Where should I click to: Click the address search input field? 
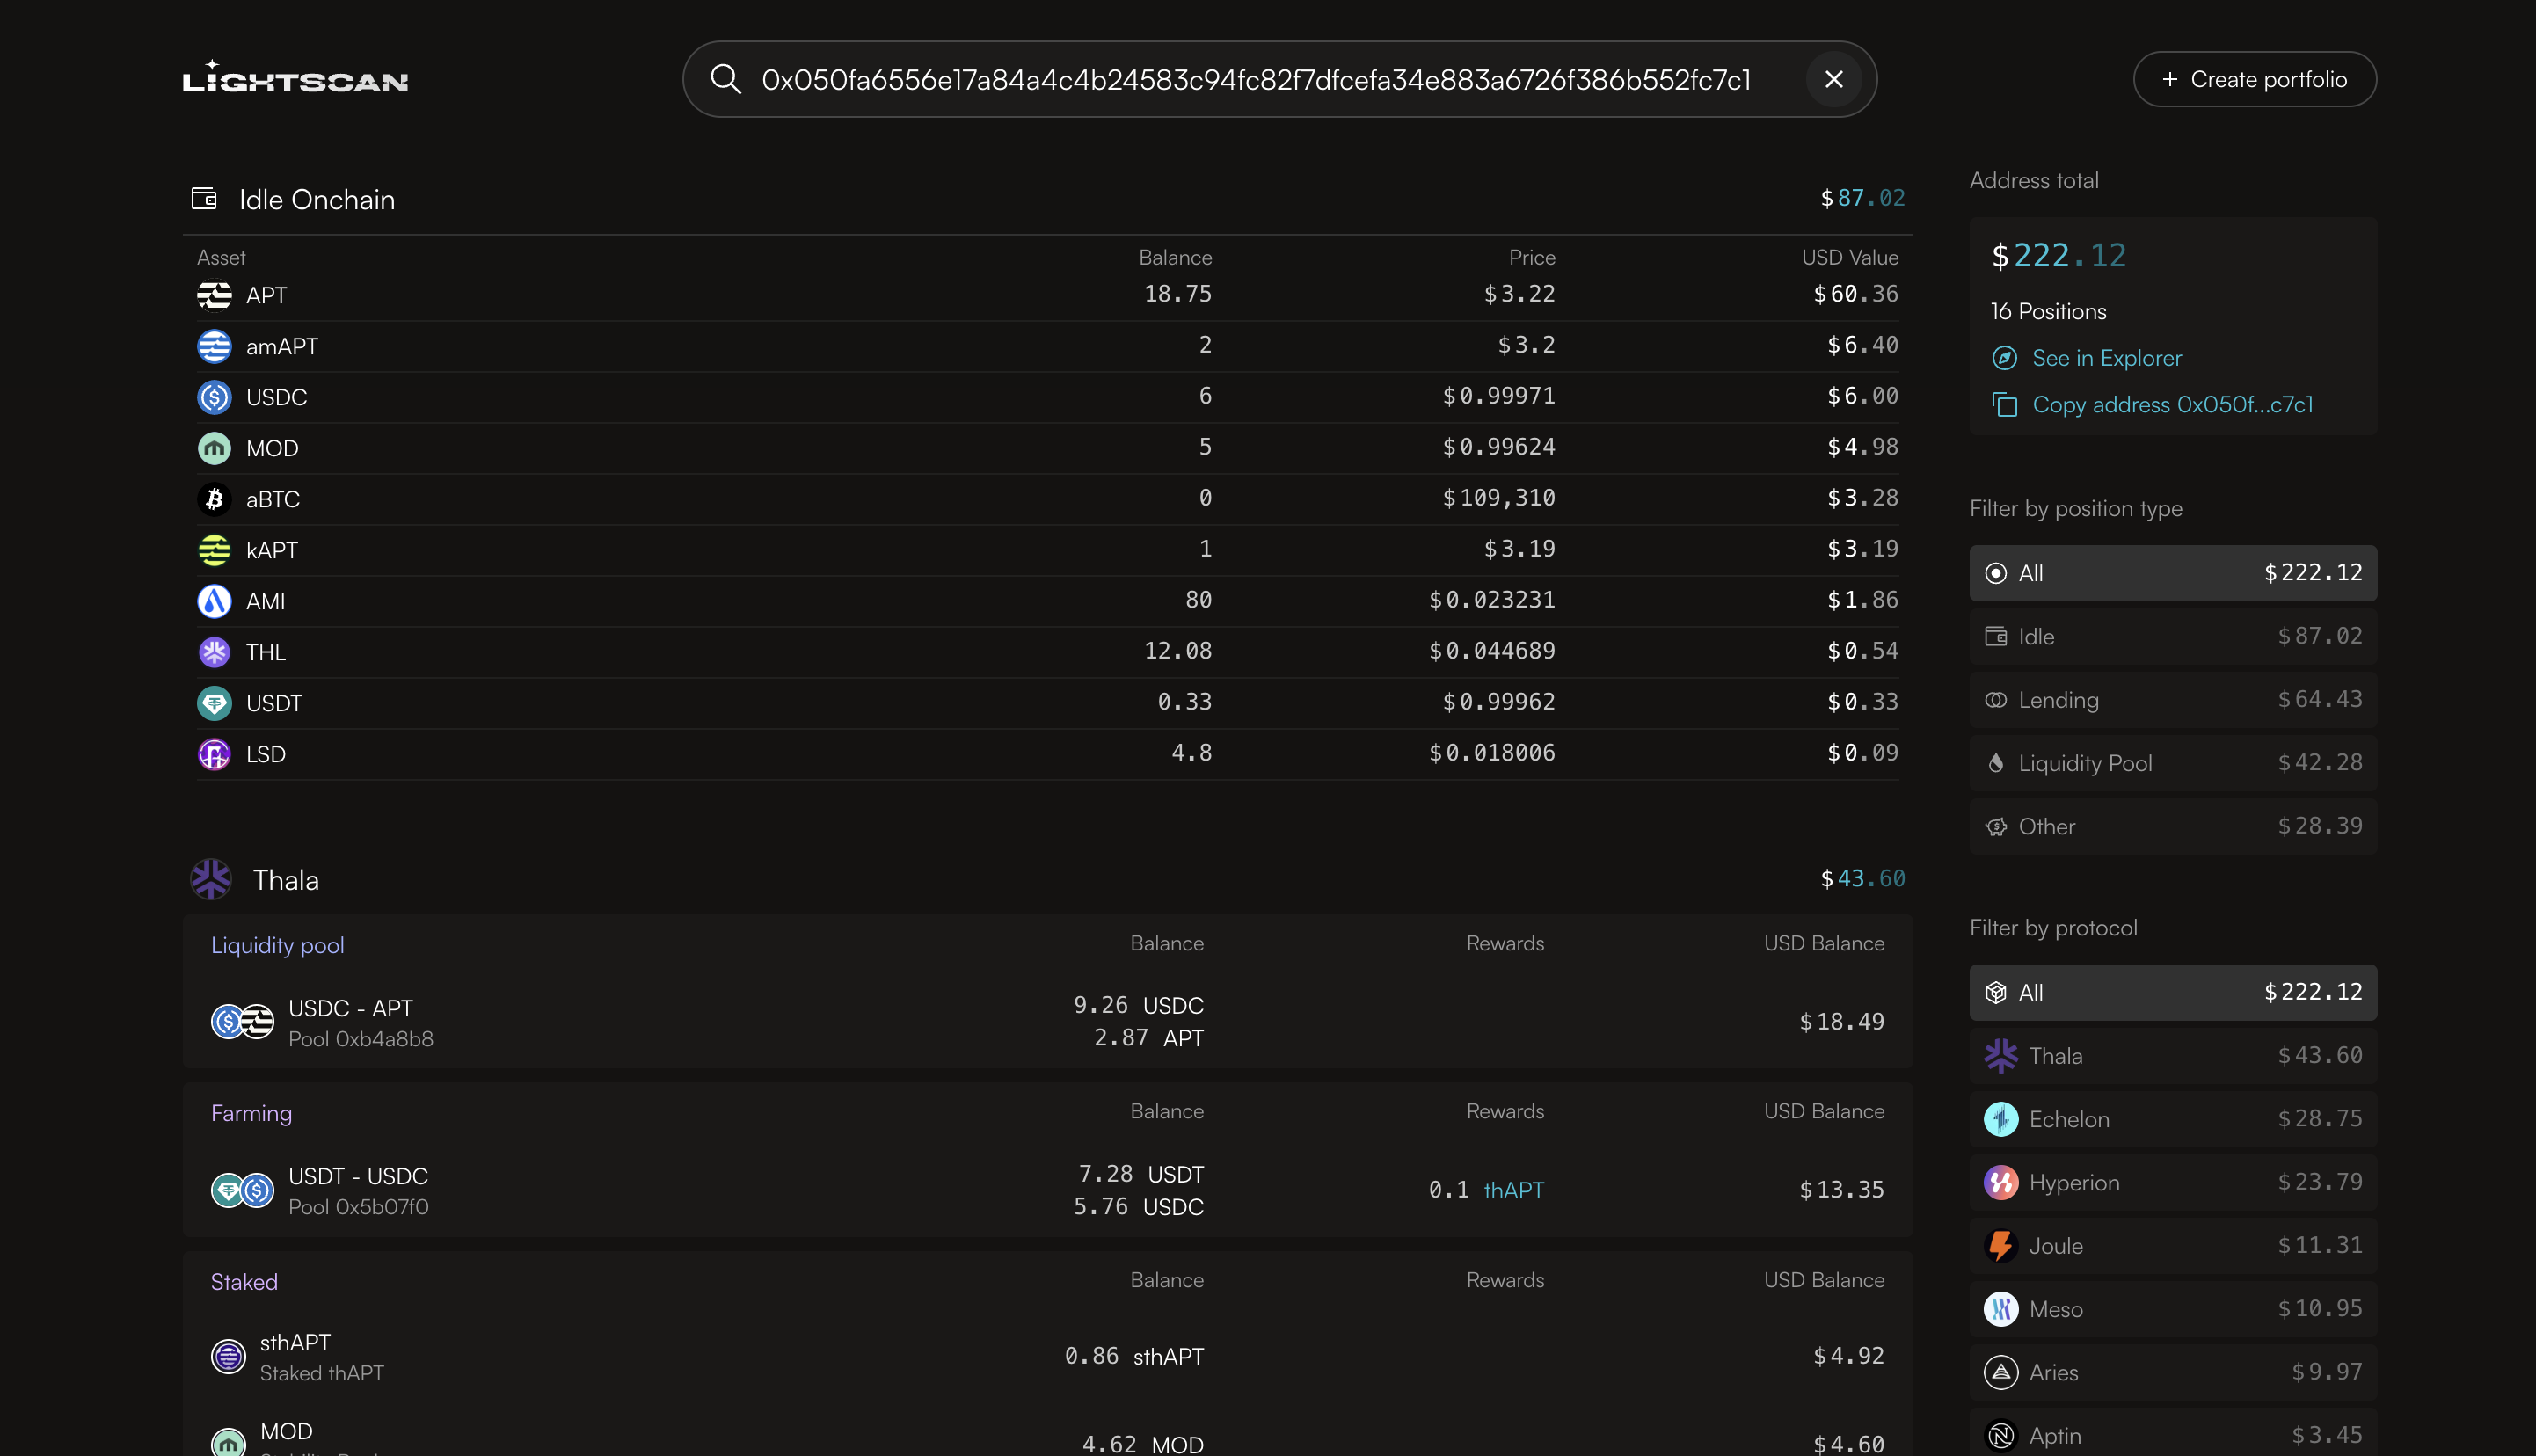click(1255, 79)
